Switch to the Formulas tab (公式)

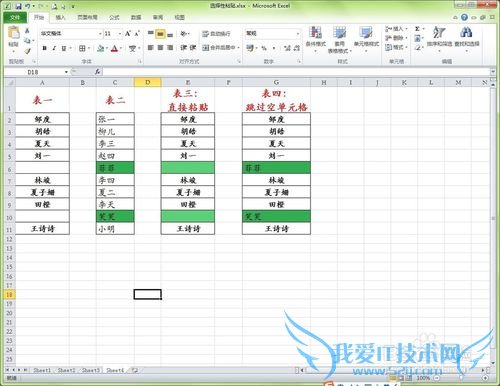tap(114, 17)
